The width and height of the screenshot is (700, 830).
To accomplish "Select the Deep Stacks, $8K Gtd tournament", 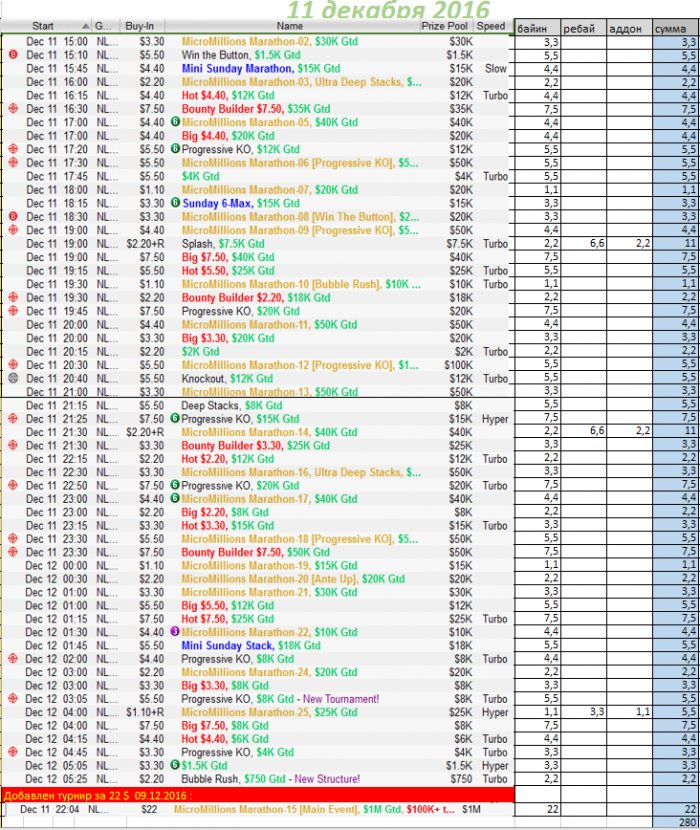I will click(231, 405).
